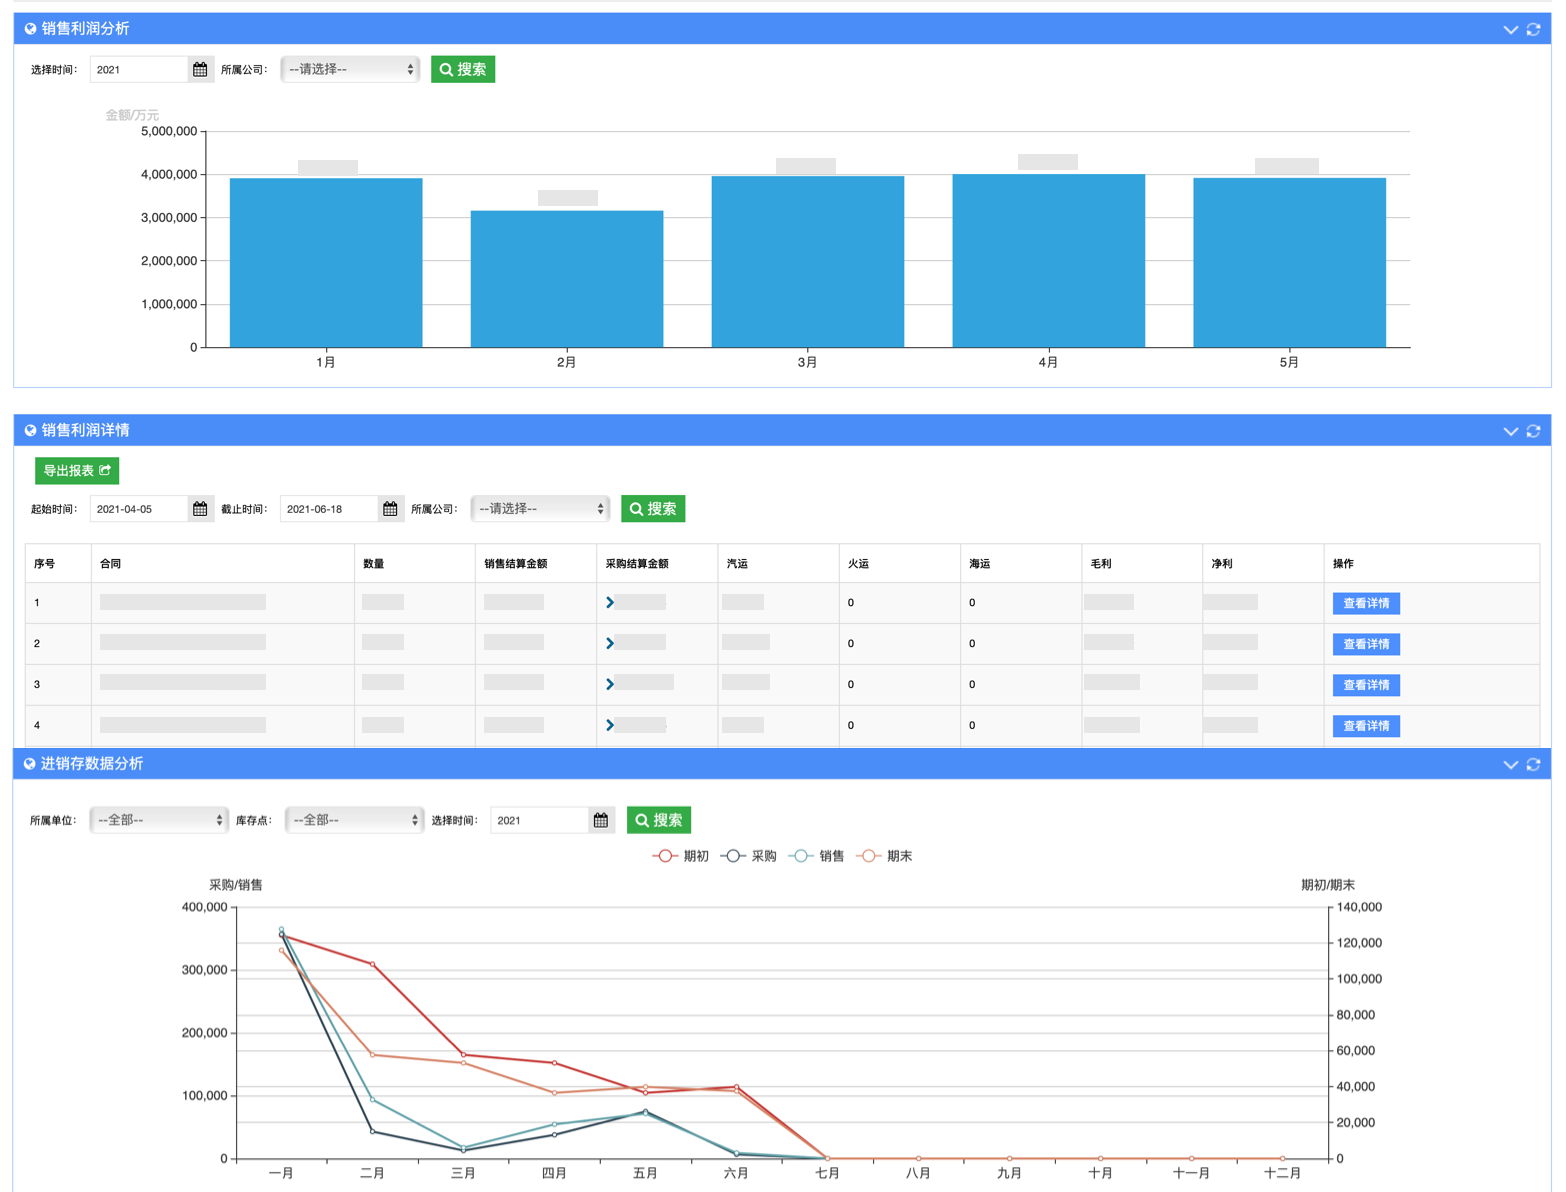Open calendar icon in inventory analysis
The width and height of the screenshot is (1566, 1192).
tap(600, 820)
